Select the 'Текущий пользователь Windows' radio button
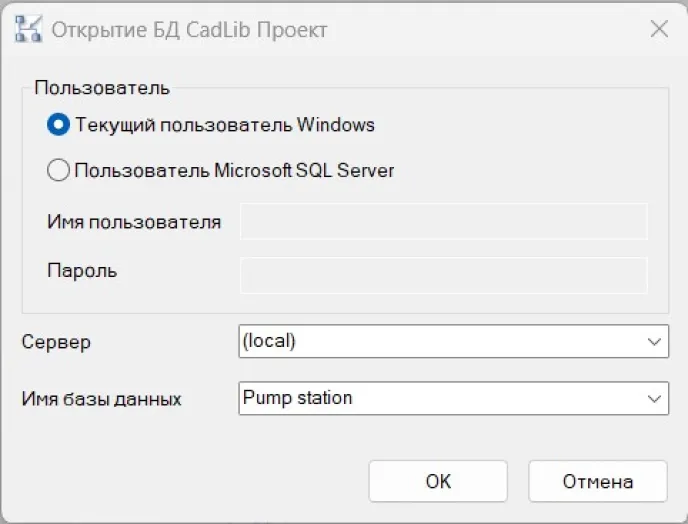 click(59, 125)
